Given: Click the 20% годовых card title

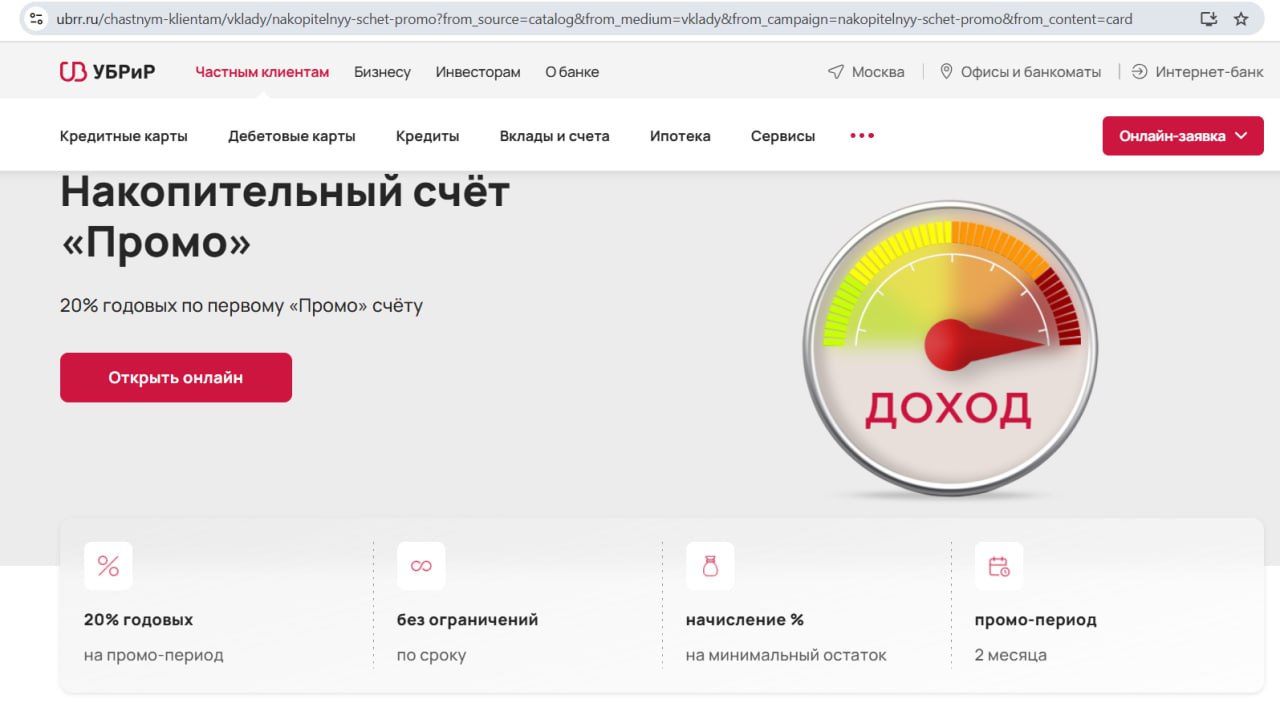Looking at the screenshot, I should click(x=138, y=620).
